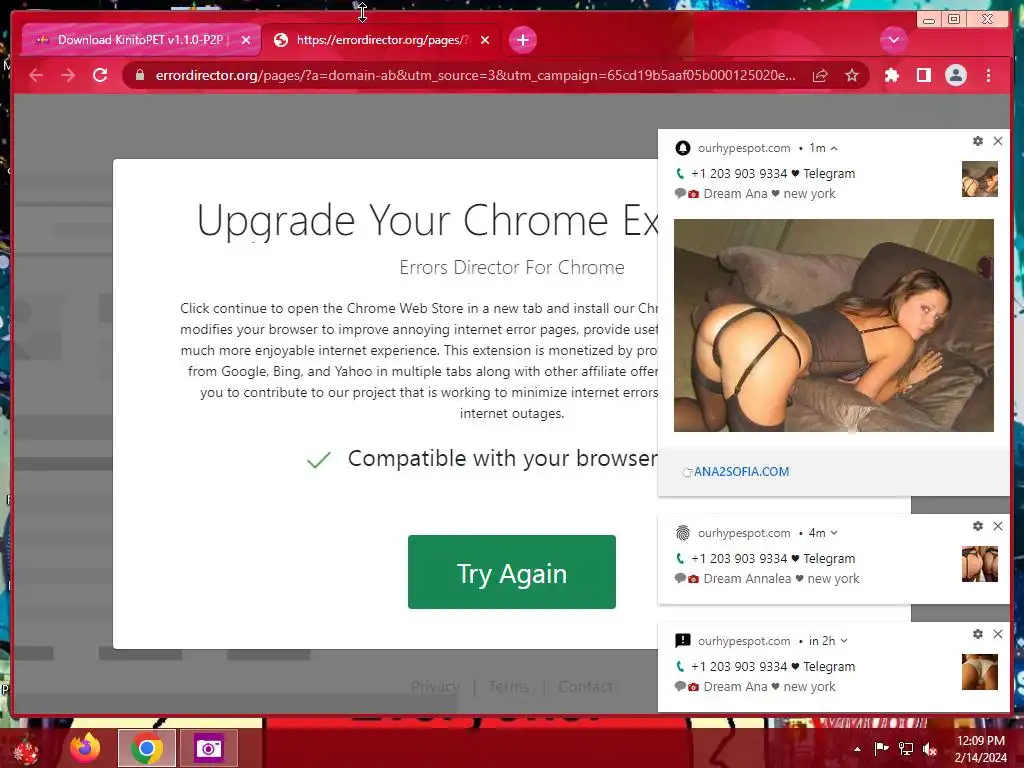Dismiss the 1m ourhypespot.com notification

tap(998, 141)
